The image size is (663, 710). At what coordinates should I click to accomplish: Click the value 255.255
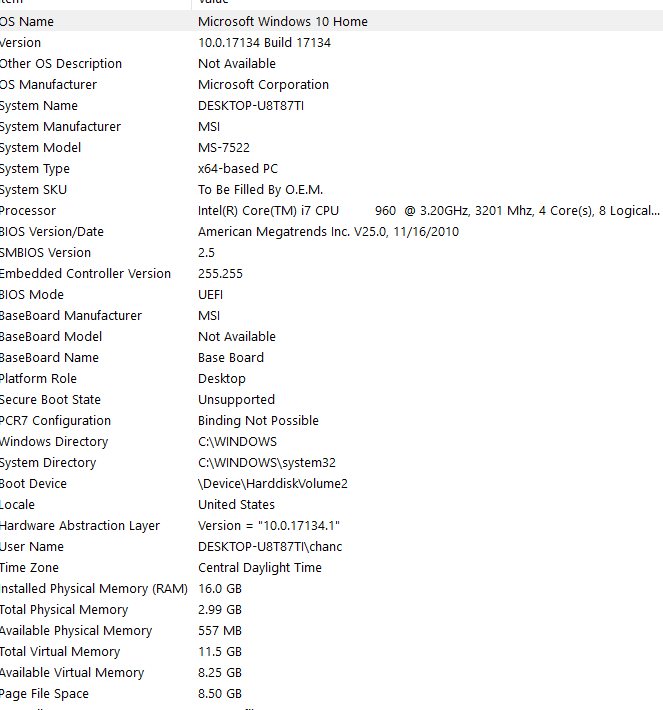click(220, 273)
